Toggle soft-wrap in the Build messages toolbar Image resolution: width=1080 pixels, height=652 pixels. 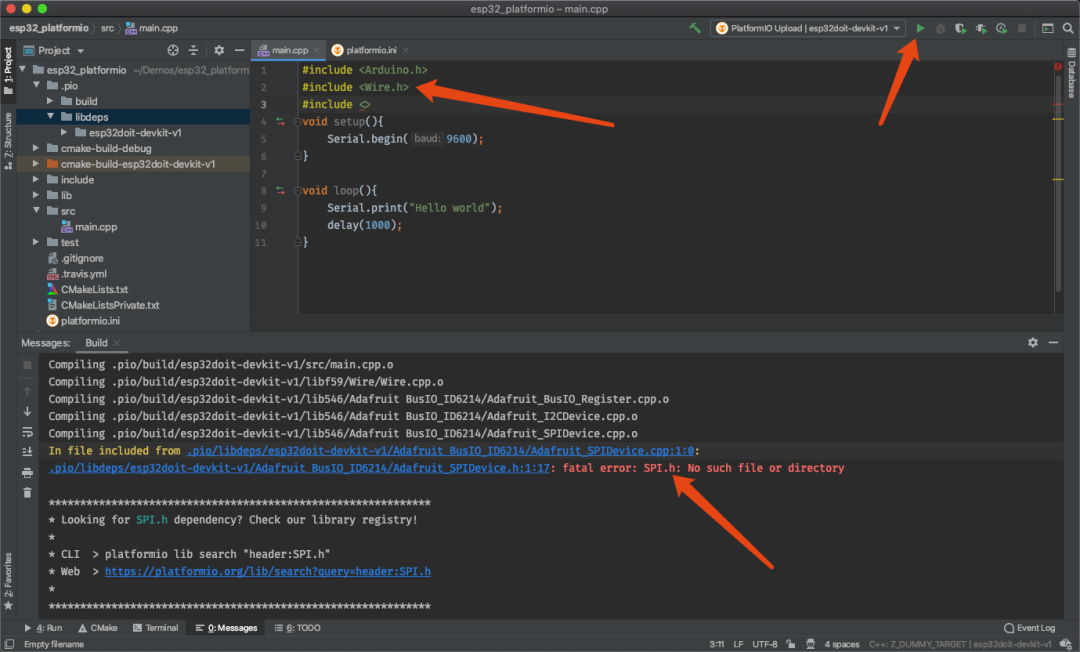(27, 431)
